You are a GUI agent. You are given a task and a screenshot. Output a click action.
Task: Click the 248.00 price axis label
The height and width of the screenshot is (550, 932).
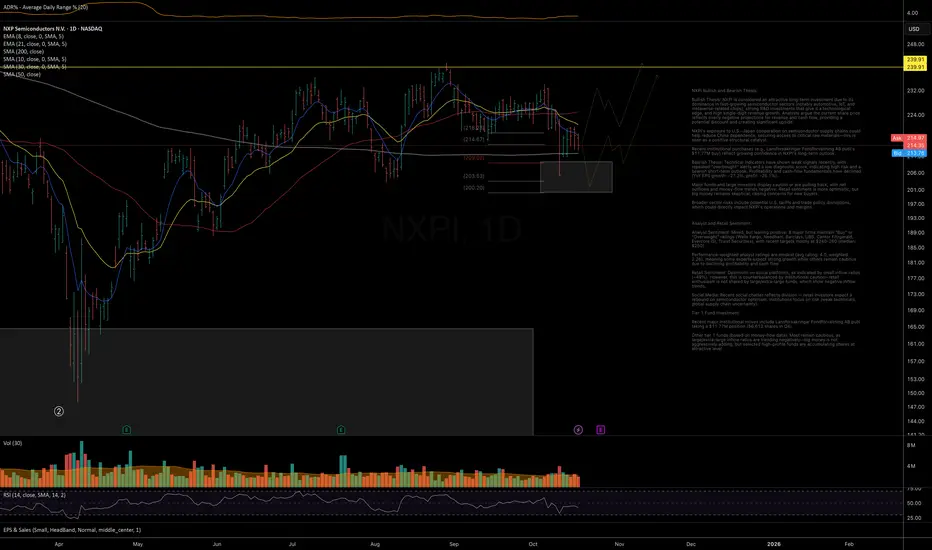click(915, 44)
